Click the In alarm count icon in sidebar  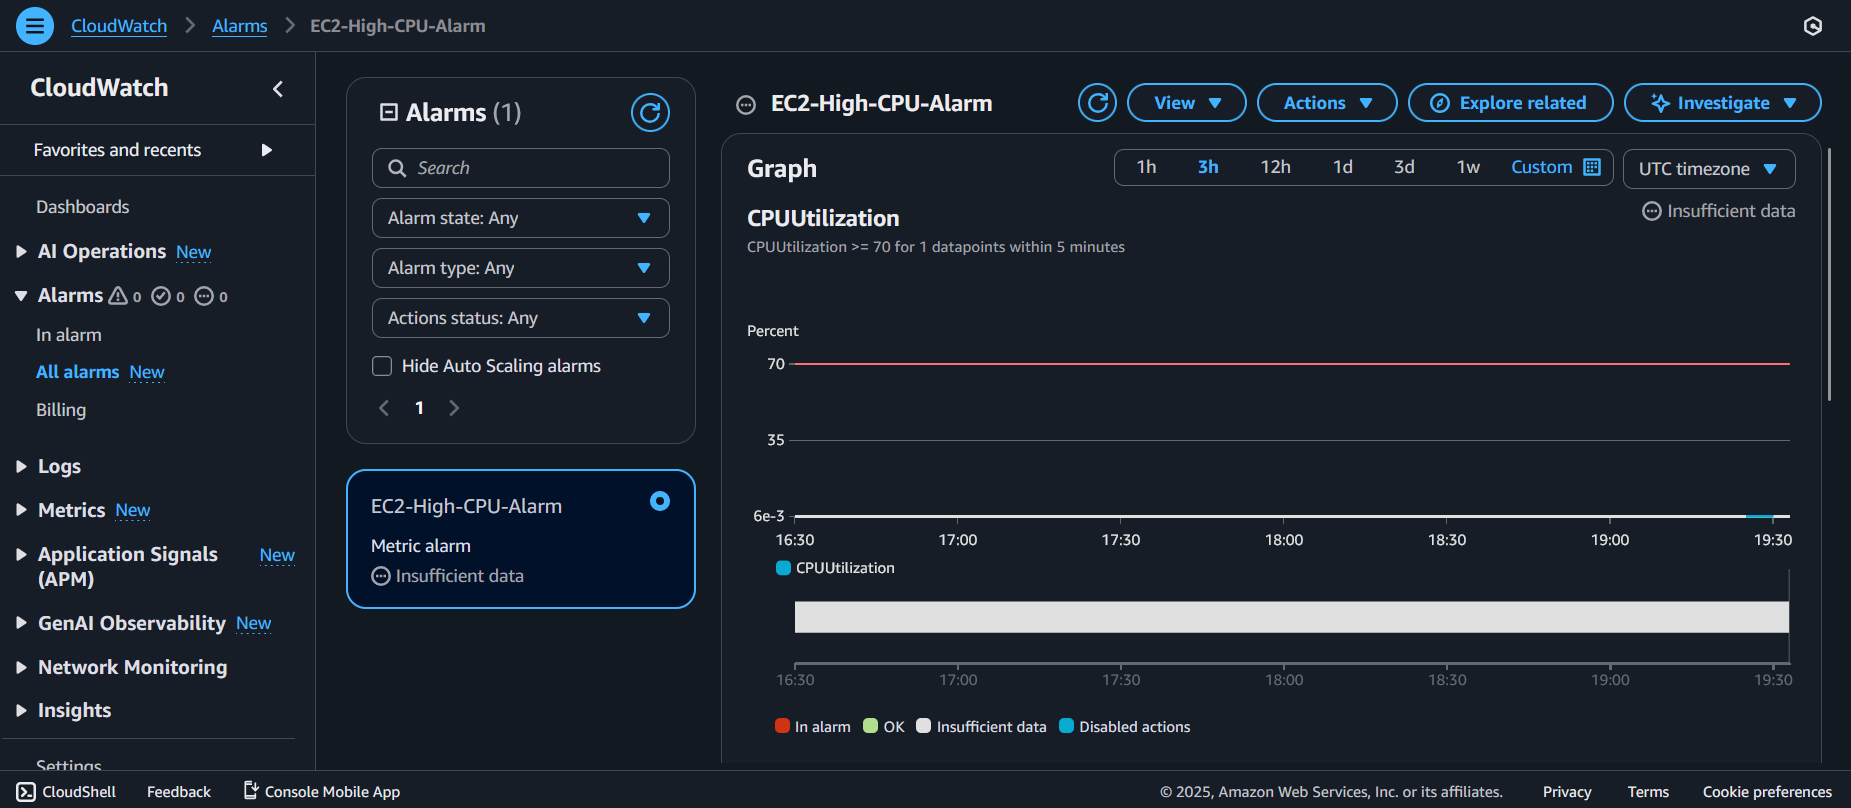pos(118,296)
